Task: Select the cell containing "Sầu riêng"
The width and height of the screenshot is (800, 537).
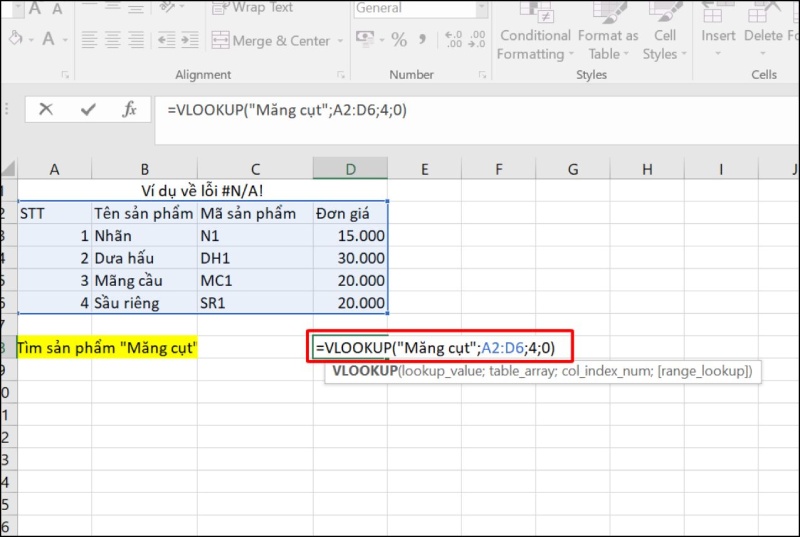Action: (x=144, y=303)
